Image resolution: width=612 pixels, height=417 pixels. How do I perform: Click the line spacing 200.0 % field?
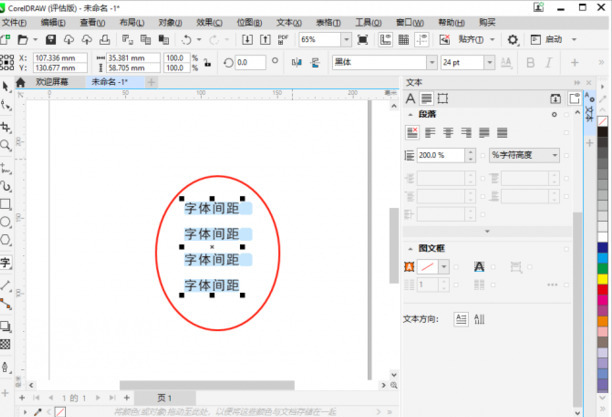coord(438,156)
